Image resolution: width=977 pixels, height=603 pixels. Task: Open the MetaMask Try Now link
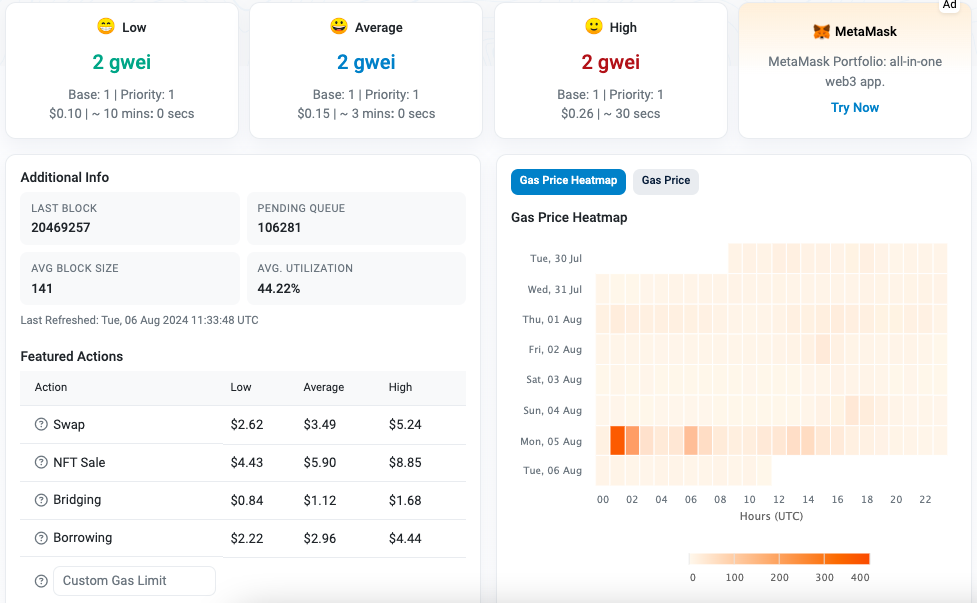855,108
